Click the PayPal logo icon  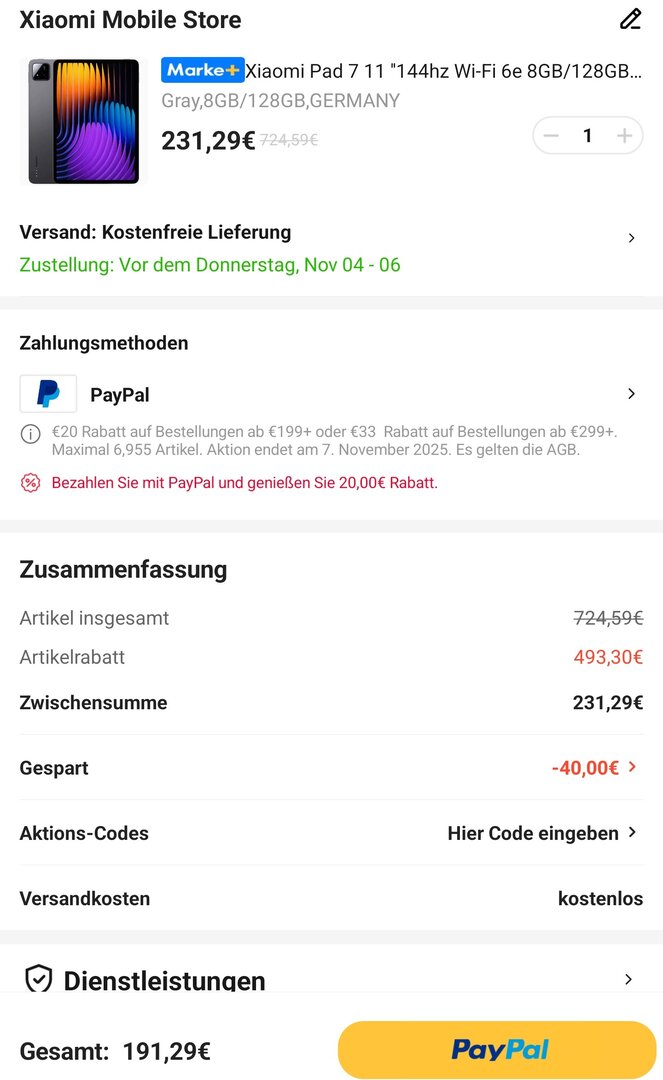48,394
